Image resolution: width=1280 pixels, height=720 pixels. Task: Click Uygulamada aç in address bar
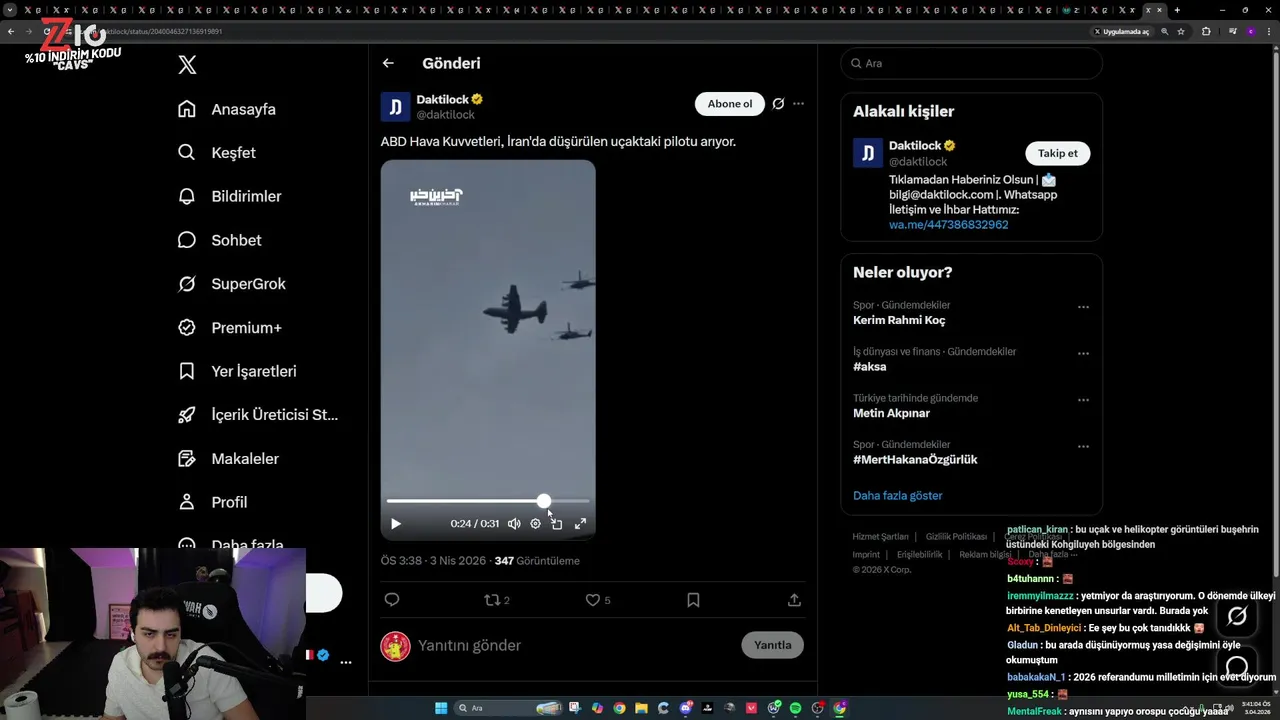click(1121, 31)
